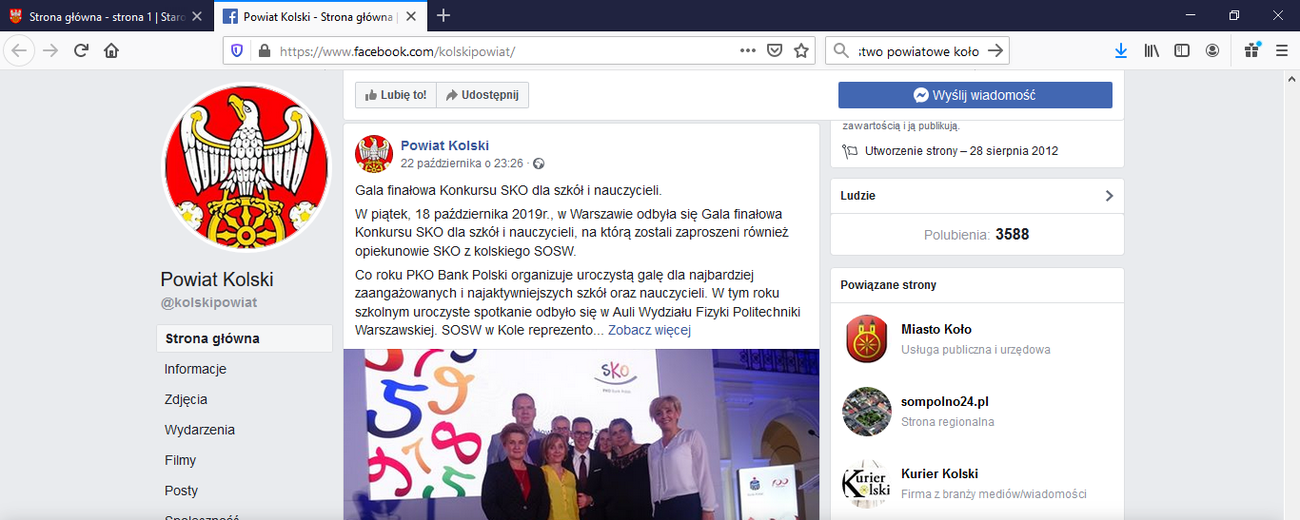Image resolution: width=1300 pixels, height=520 pixels.
Task: Open Kurier Kolski page logo
Action: pos(866,483)
